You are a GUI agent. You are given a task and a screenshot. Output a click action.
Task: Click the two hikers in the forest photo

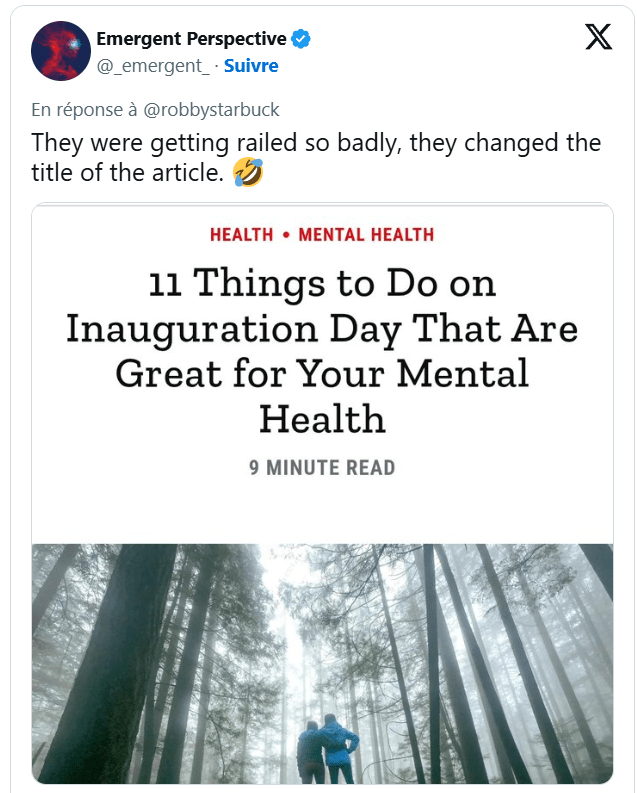[328, 749]
